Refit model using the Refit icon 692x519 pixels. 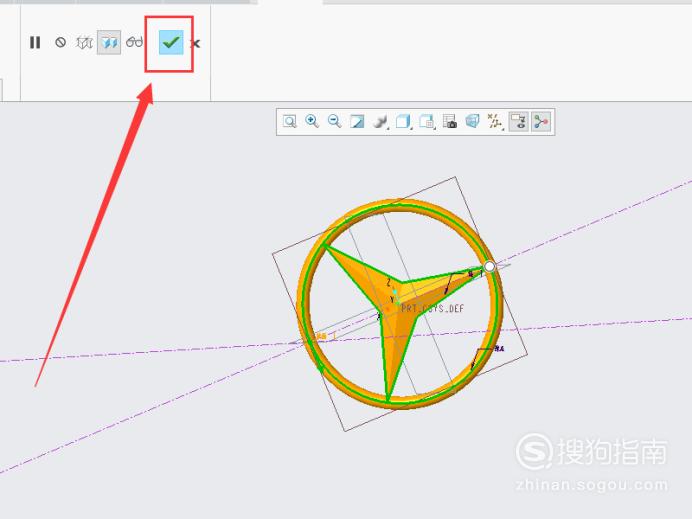pyautogui.click(x=290, y=121)
